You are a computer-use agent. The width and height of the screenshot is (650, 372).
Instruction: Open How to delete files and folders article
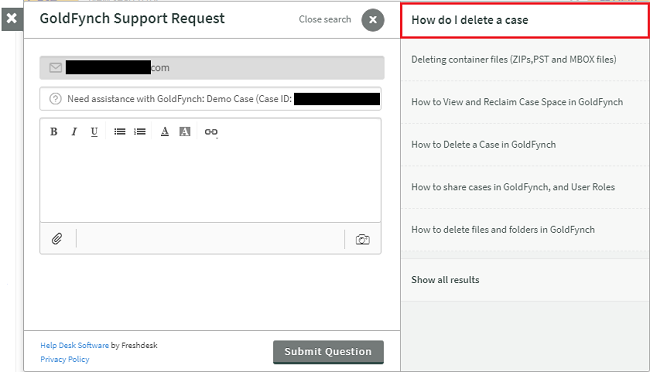pyautogui.click(x=525, y=230)
